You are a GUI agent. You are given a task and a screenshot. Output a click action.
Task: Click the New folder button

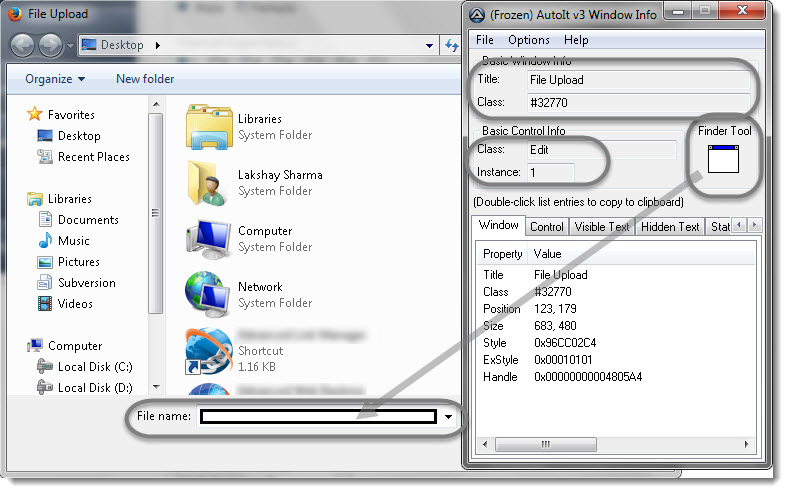tap(145, 79)
